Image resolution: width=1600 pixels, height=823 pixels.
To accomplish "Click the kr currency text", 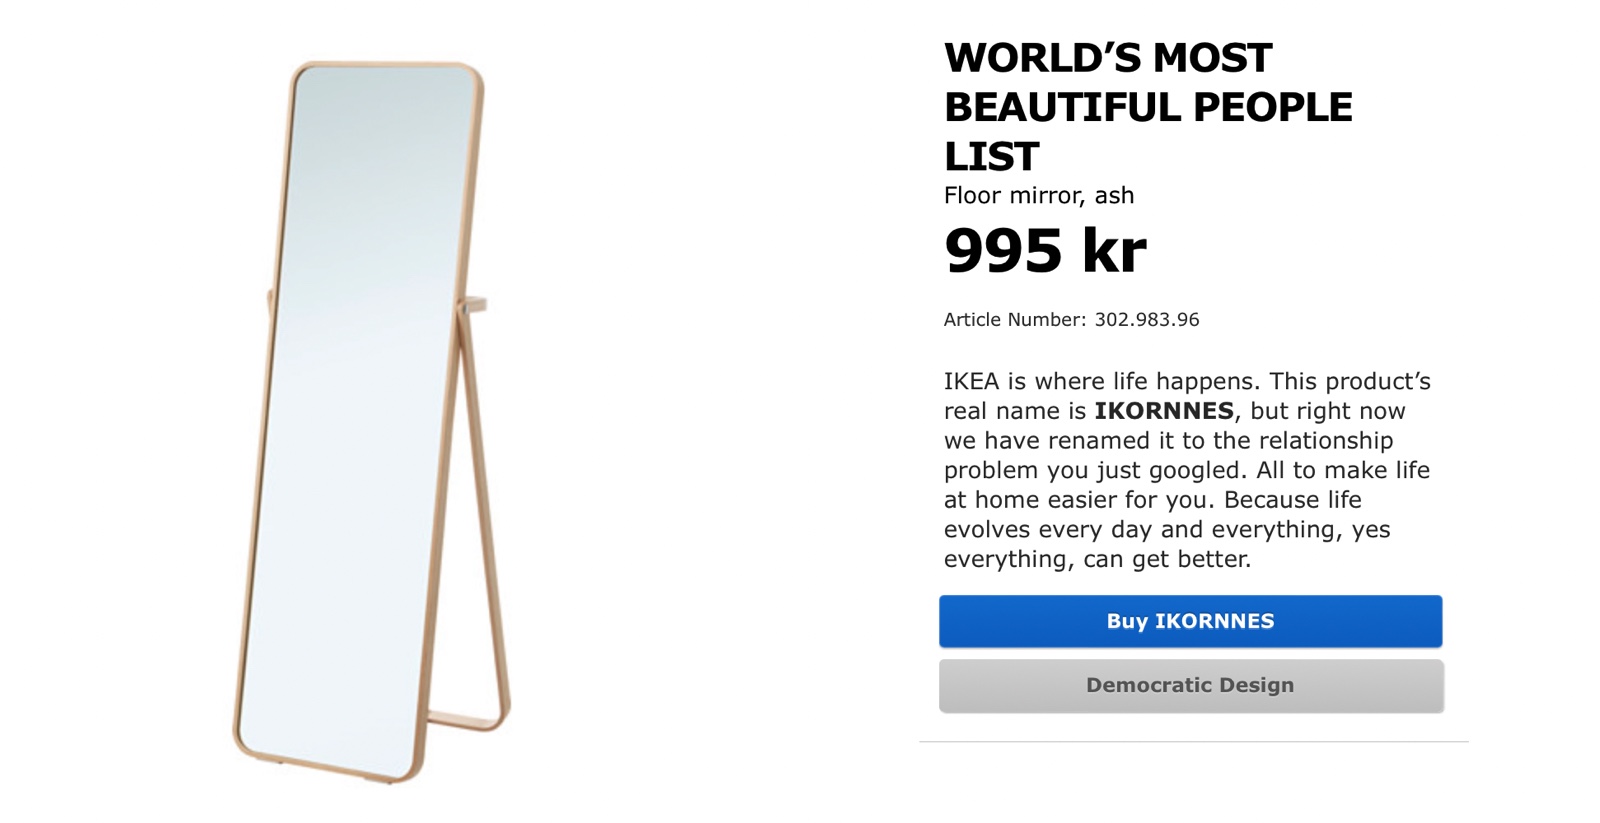I will [x=1114, y=250].
